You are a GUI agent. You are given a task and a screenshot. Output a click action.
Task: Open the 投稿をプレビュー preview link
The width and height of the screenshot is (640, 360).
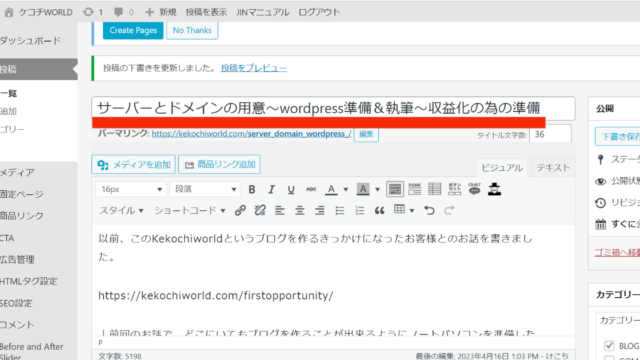pos(254,68)
